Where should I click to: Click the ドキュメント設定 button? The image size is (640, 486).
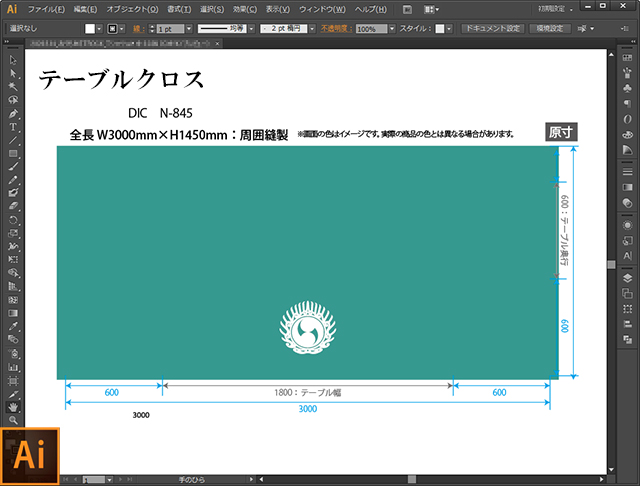(x=492, y=29)
